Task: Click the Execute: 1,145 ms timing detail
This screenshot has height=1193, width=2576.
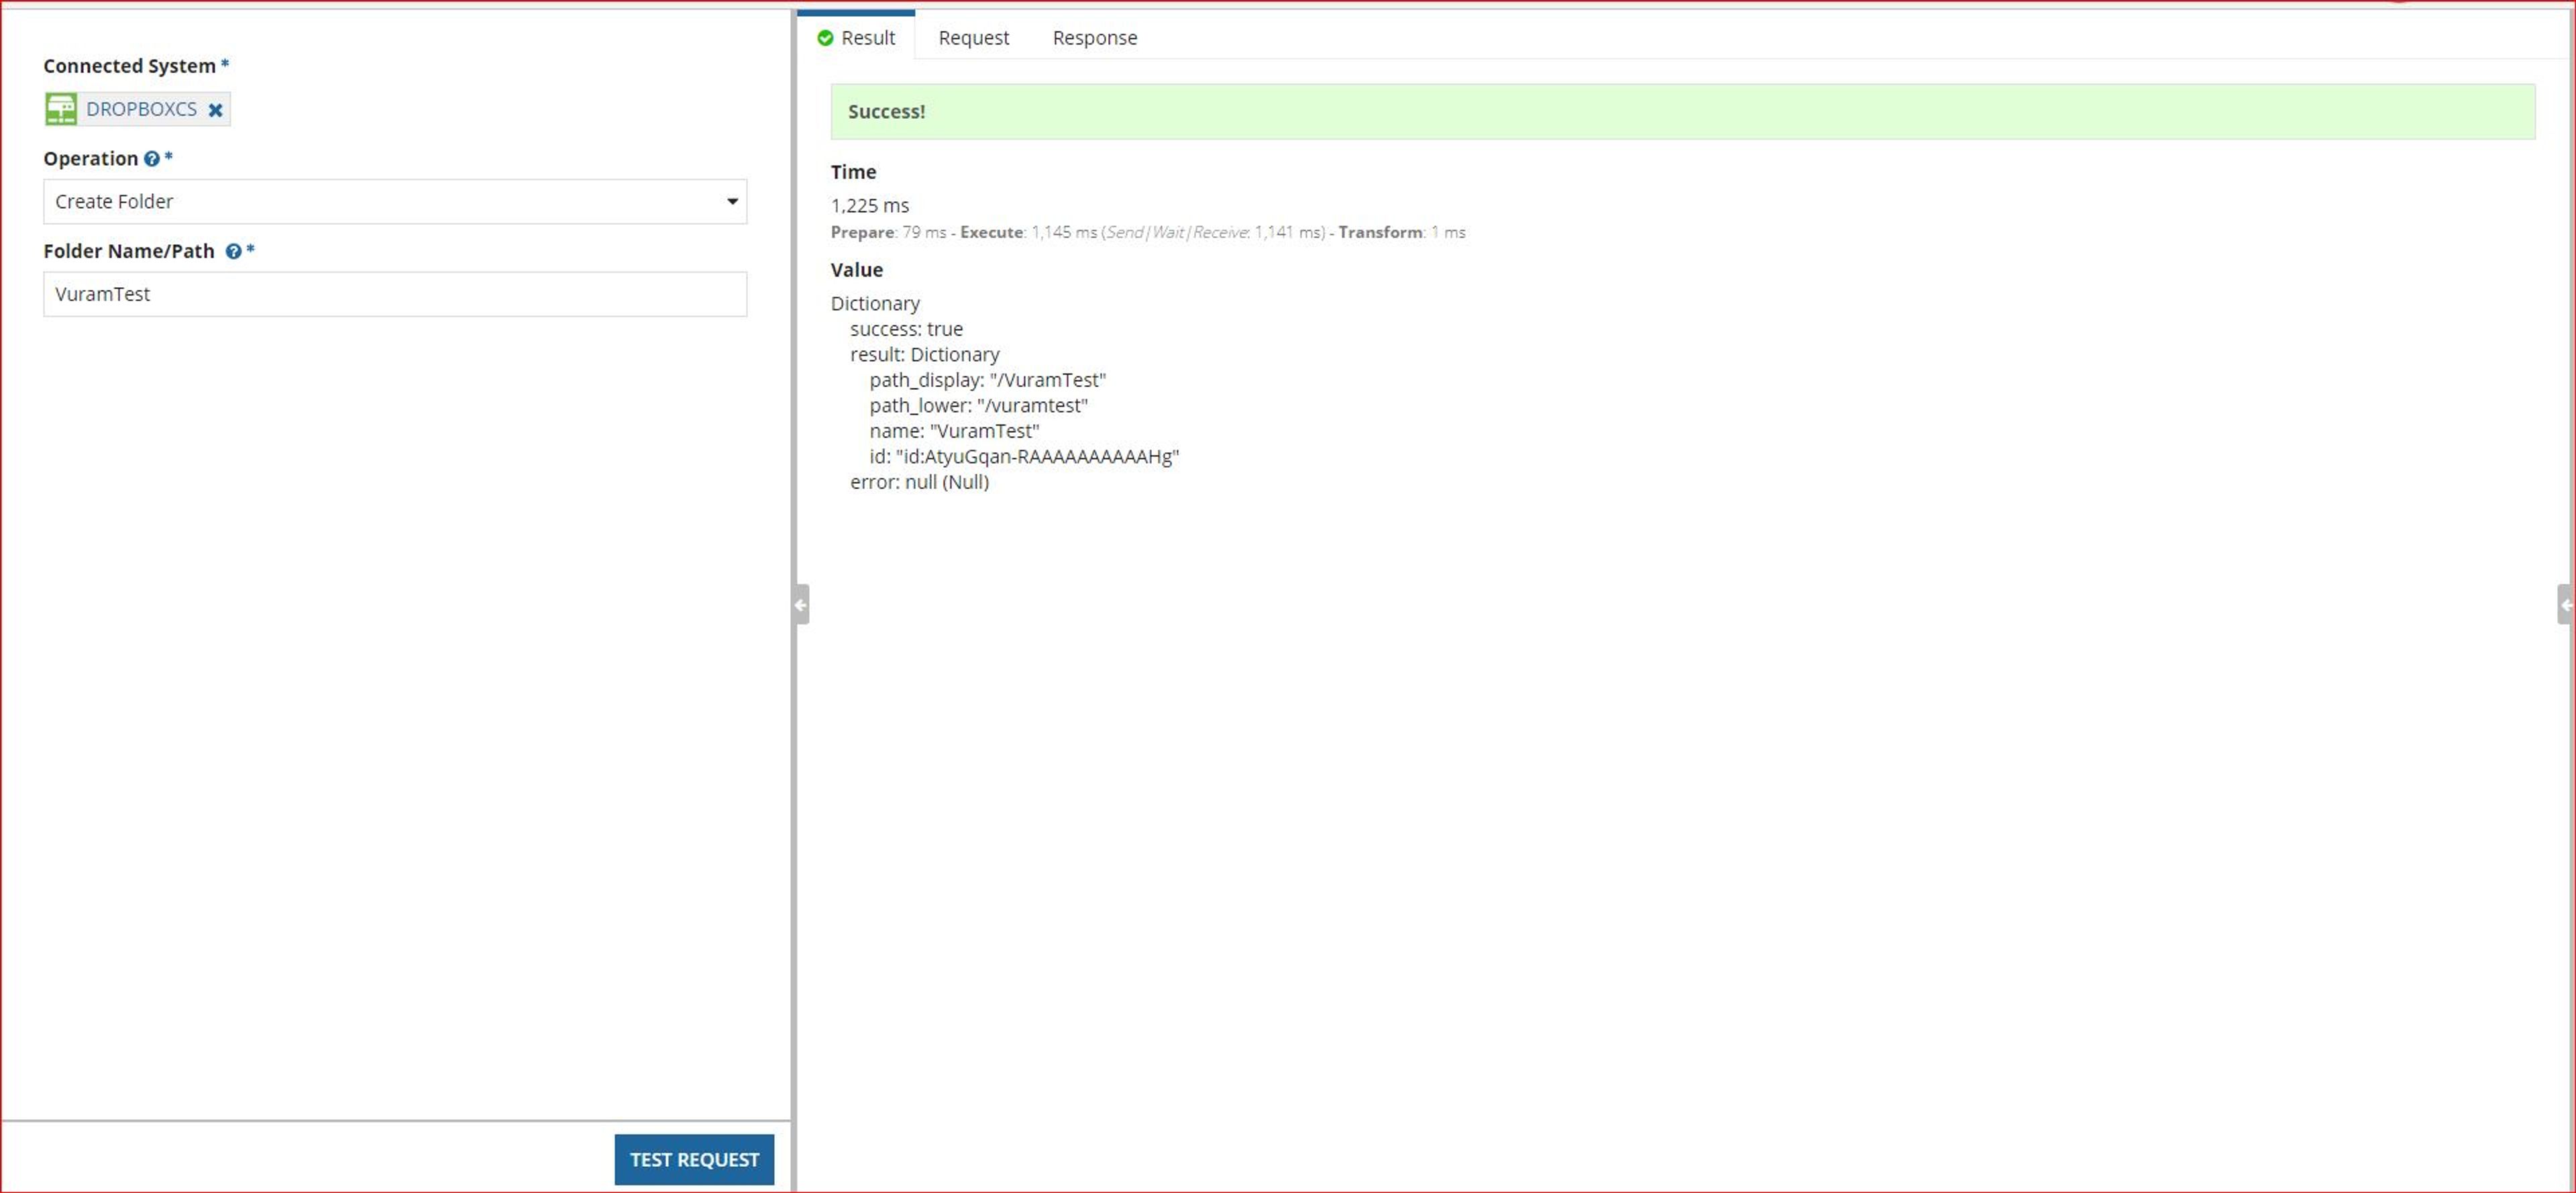Action: [1028, 233]
